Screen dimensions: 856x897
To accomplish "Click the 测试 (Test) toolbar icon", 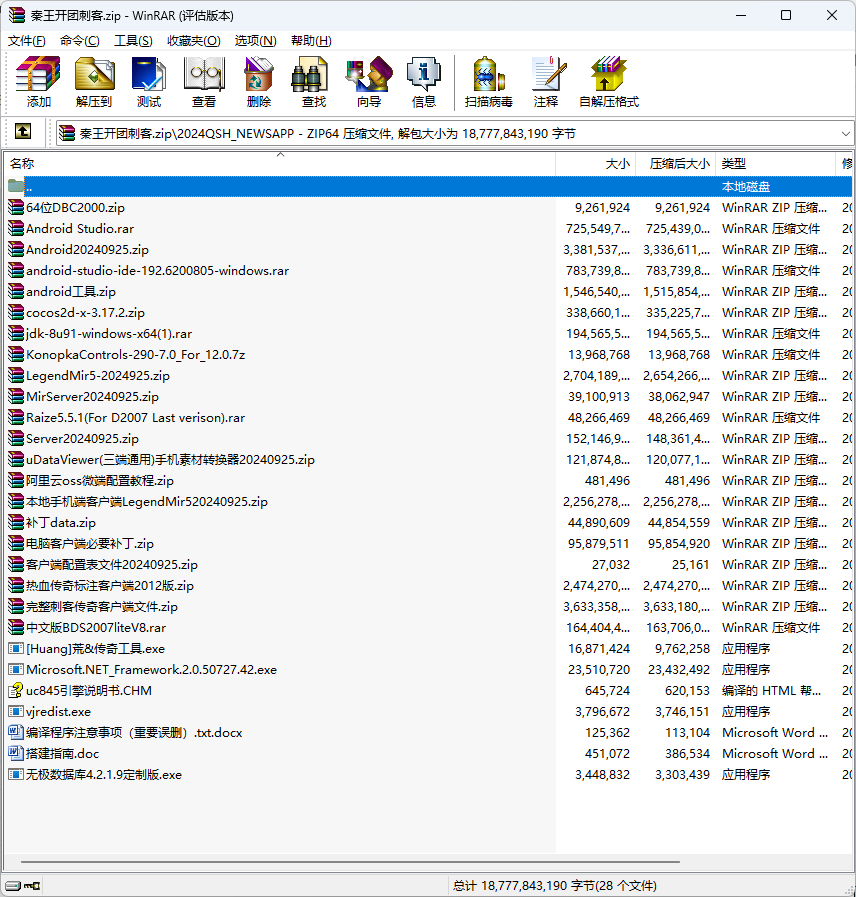I will [x=149, y=82].
